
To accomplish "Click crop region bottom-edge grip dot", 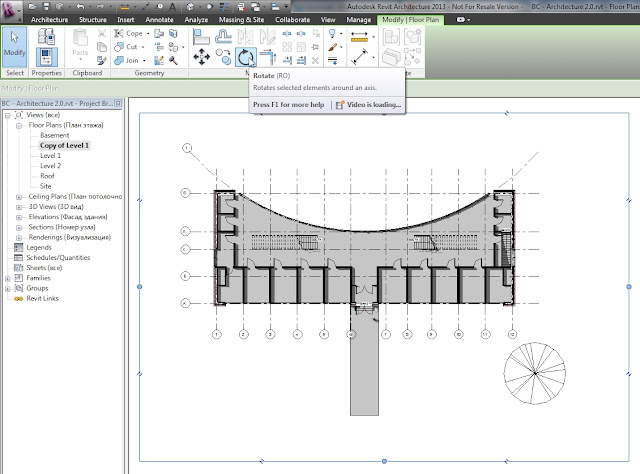I will pos(384,461).
